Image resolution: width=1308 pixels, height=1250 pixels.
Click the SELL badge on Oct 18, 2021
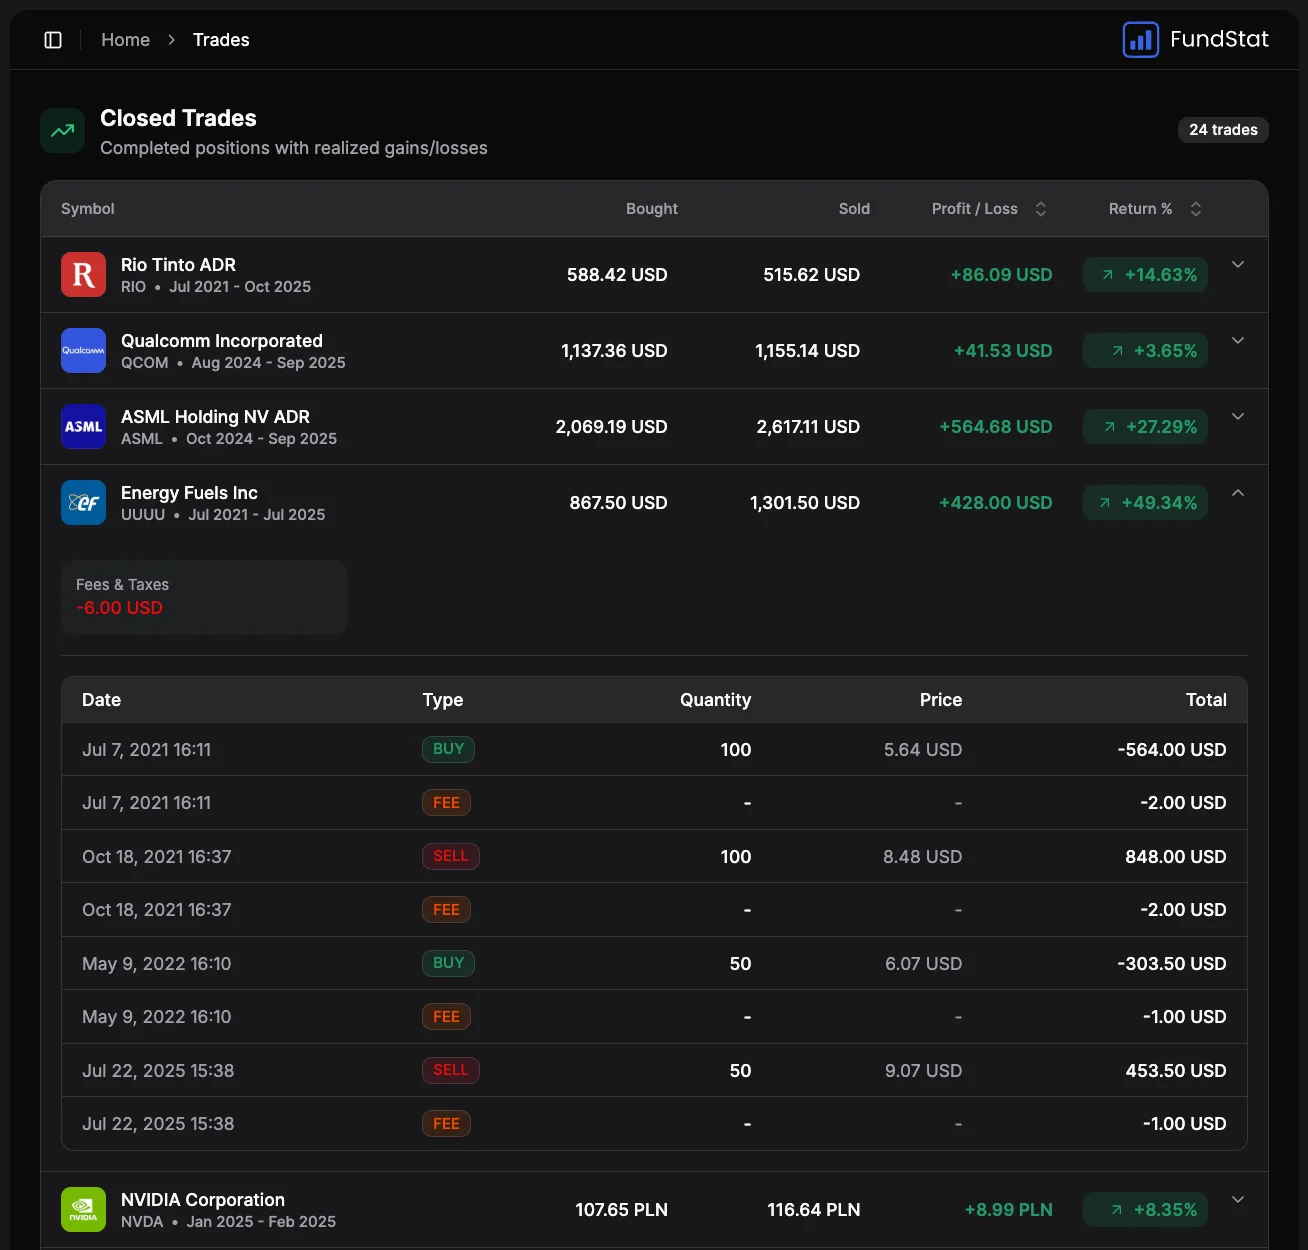[450, 856]
